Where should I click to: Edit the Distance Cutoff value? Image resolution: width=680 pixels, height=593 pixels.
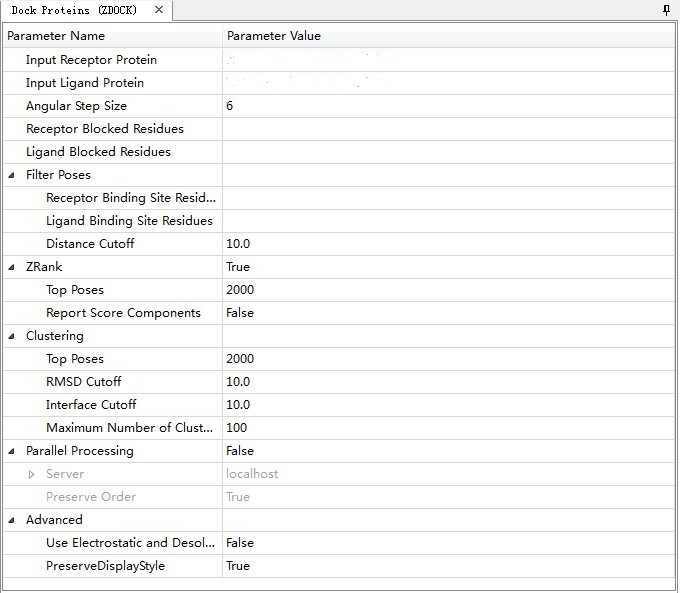click(x=448, y=244)
